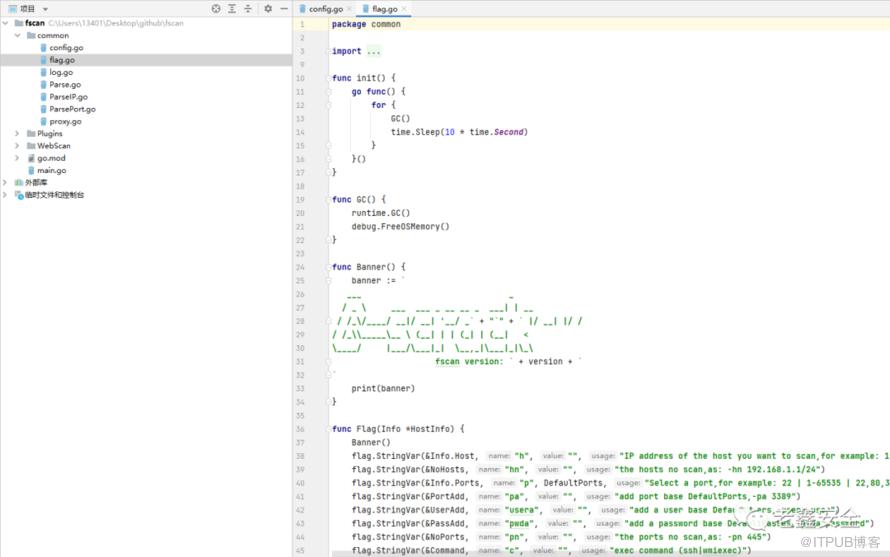The width and height of the screenshot is (890, 557).
Task: Expand the WebScan folder
Action: [x=17, y=145]
